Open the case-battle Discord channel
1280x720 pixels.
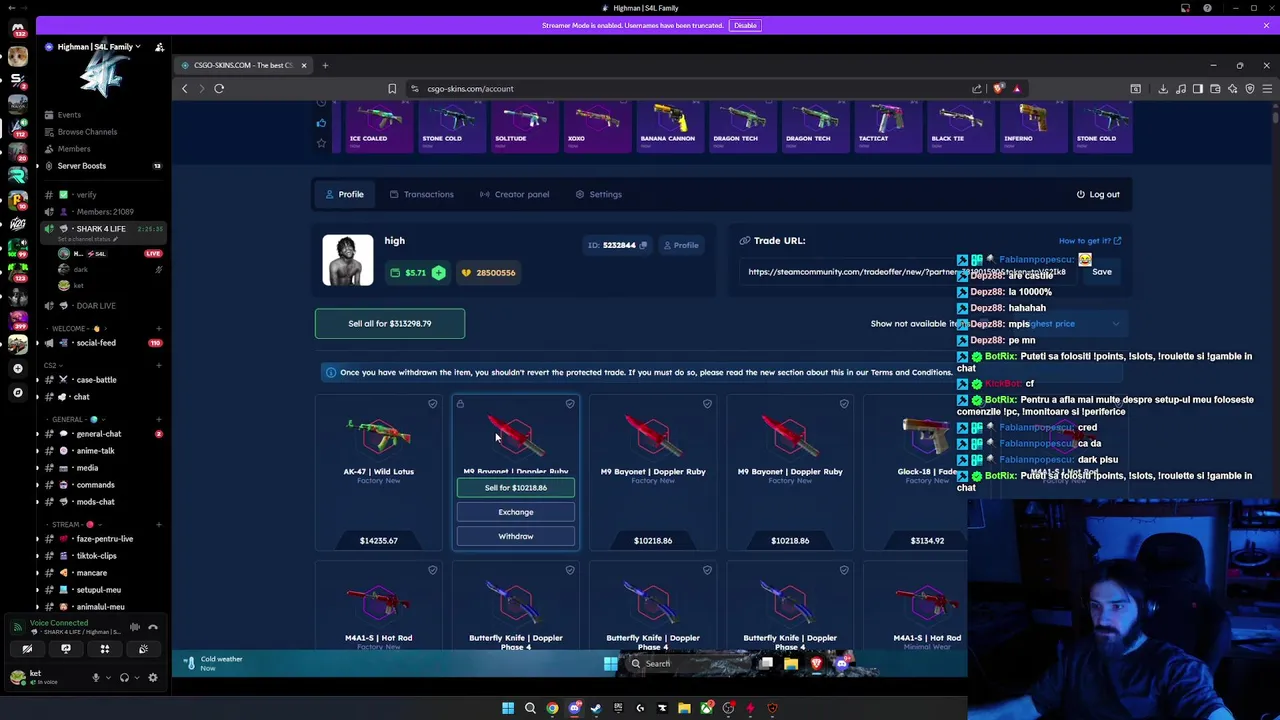pyautogui.click(x=96, y=380)
